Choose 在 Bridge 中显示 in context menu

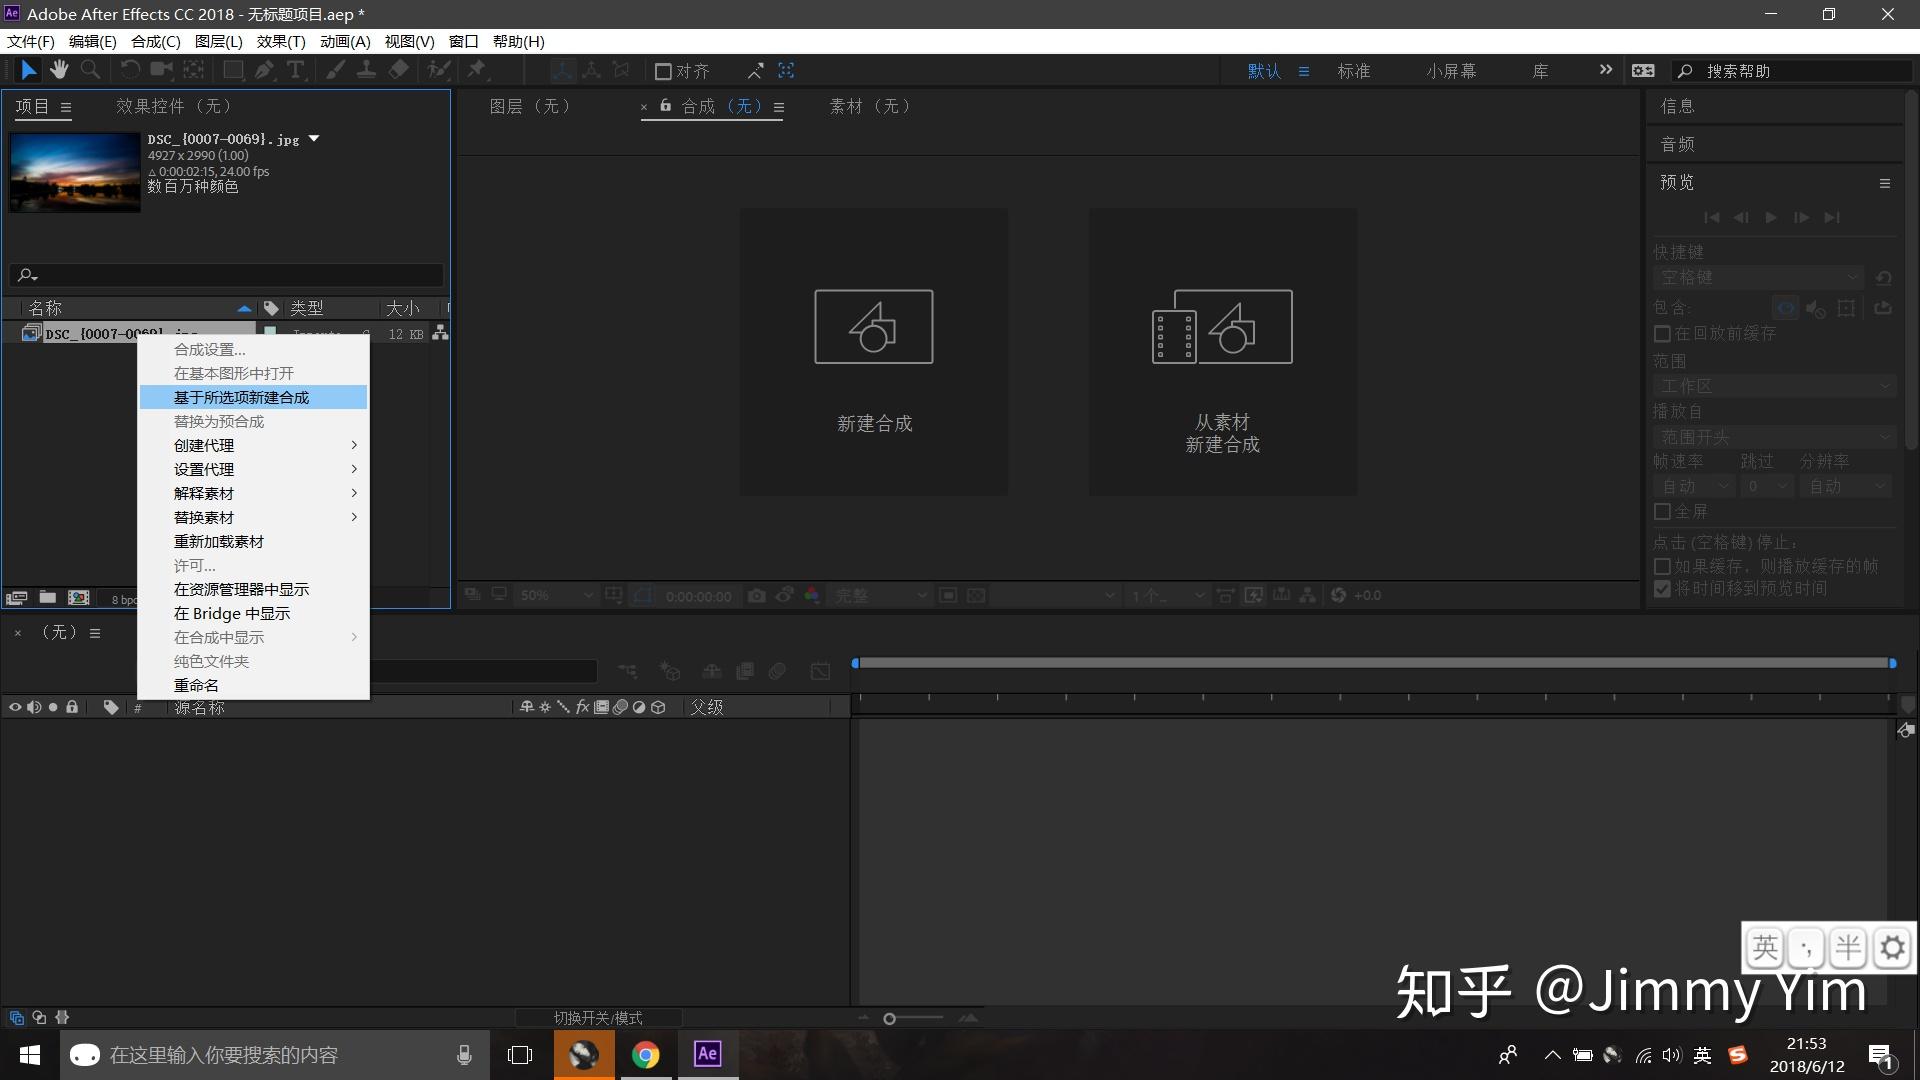coord(254,613)
